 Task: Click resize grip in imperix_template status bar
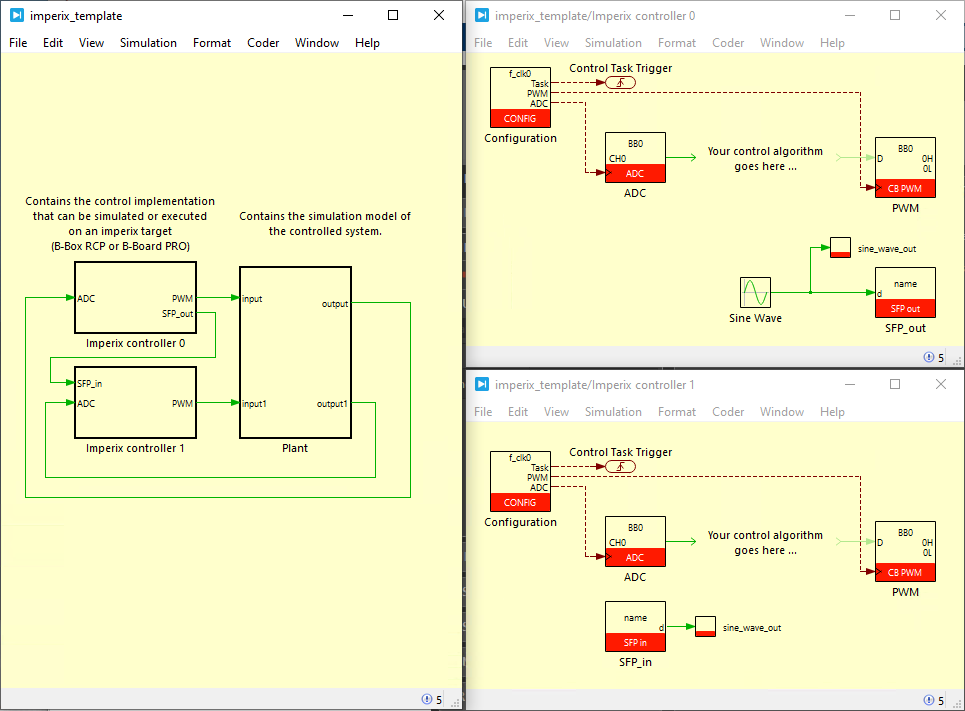[x=455, y=702]
